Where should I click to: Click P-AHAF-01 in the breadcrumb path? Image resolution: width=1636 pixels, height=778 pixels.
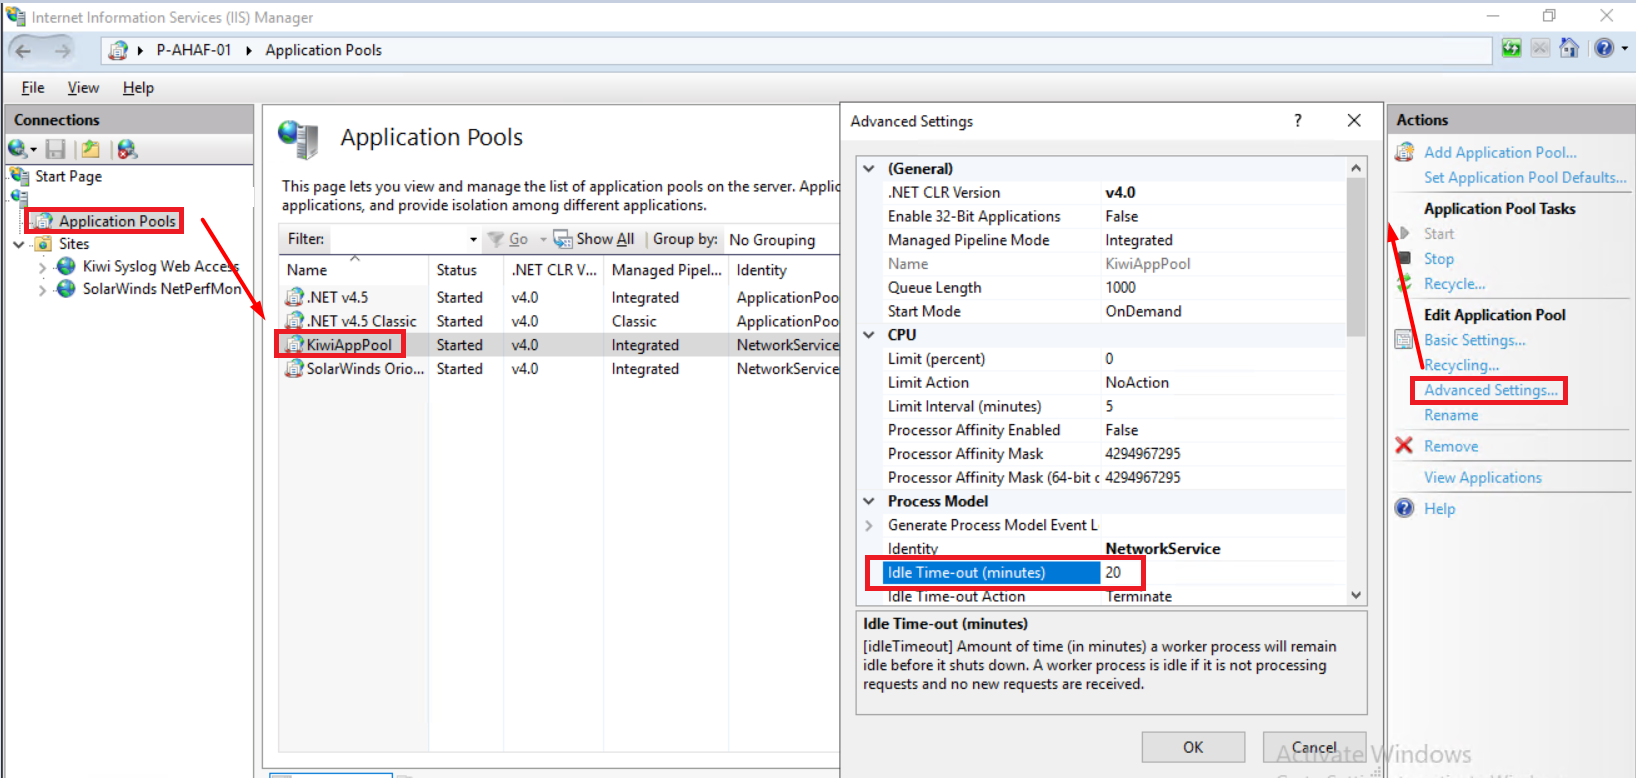tap(194, 50)
